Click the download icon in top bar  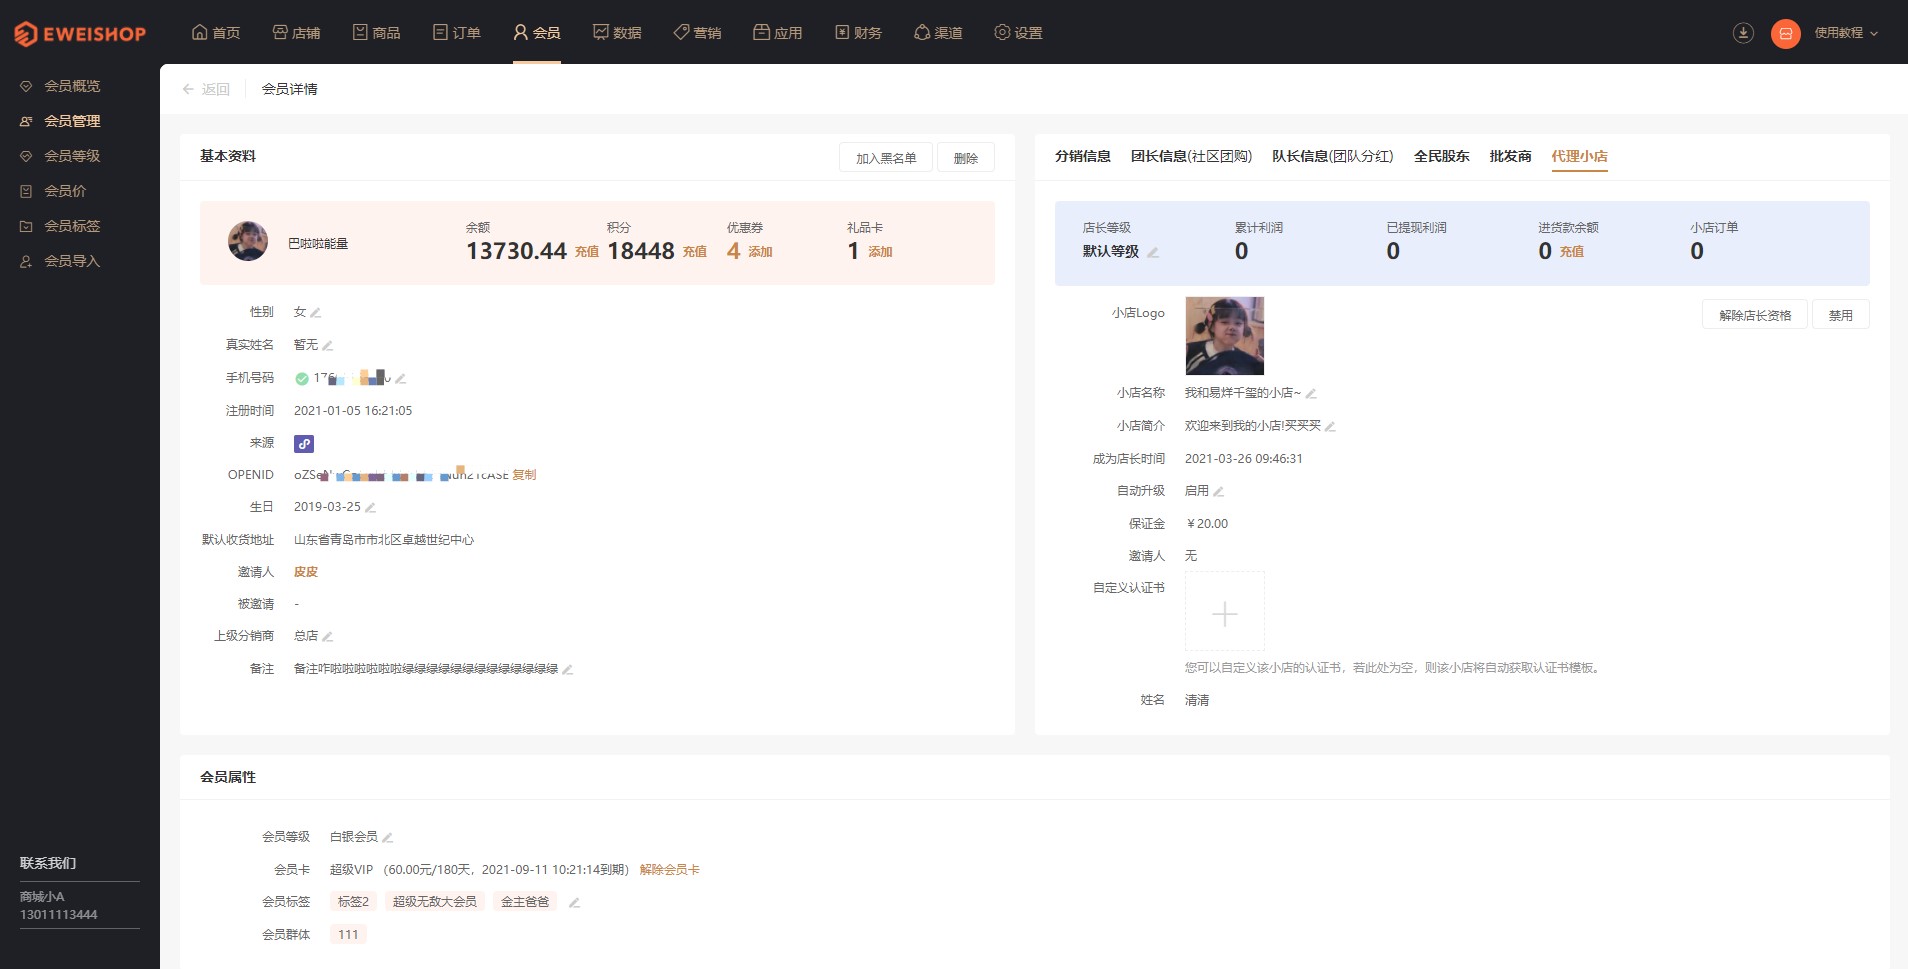1743,33
